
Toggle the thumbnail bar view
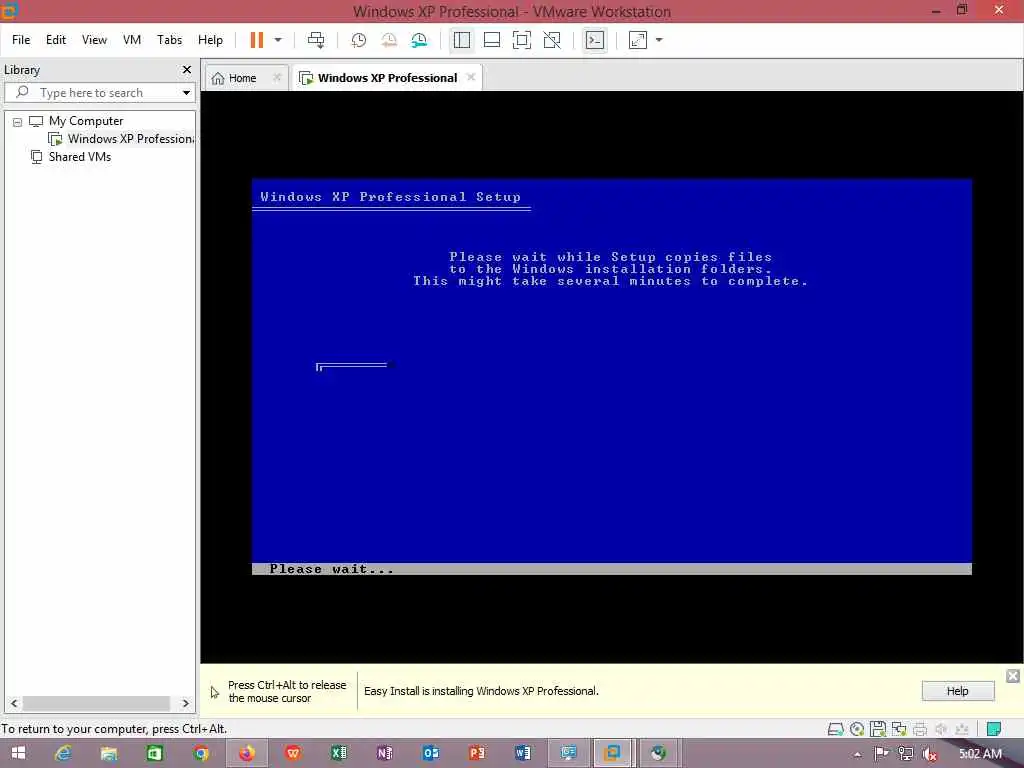click(492, 40)
